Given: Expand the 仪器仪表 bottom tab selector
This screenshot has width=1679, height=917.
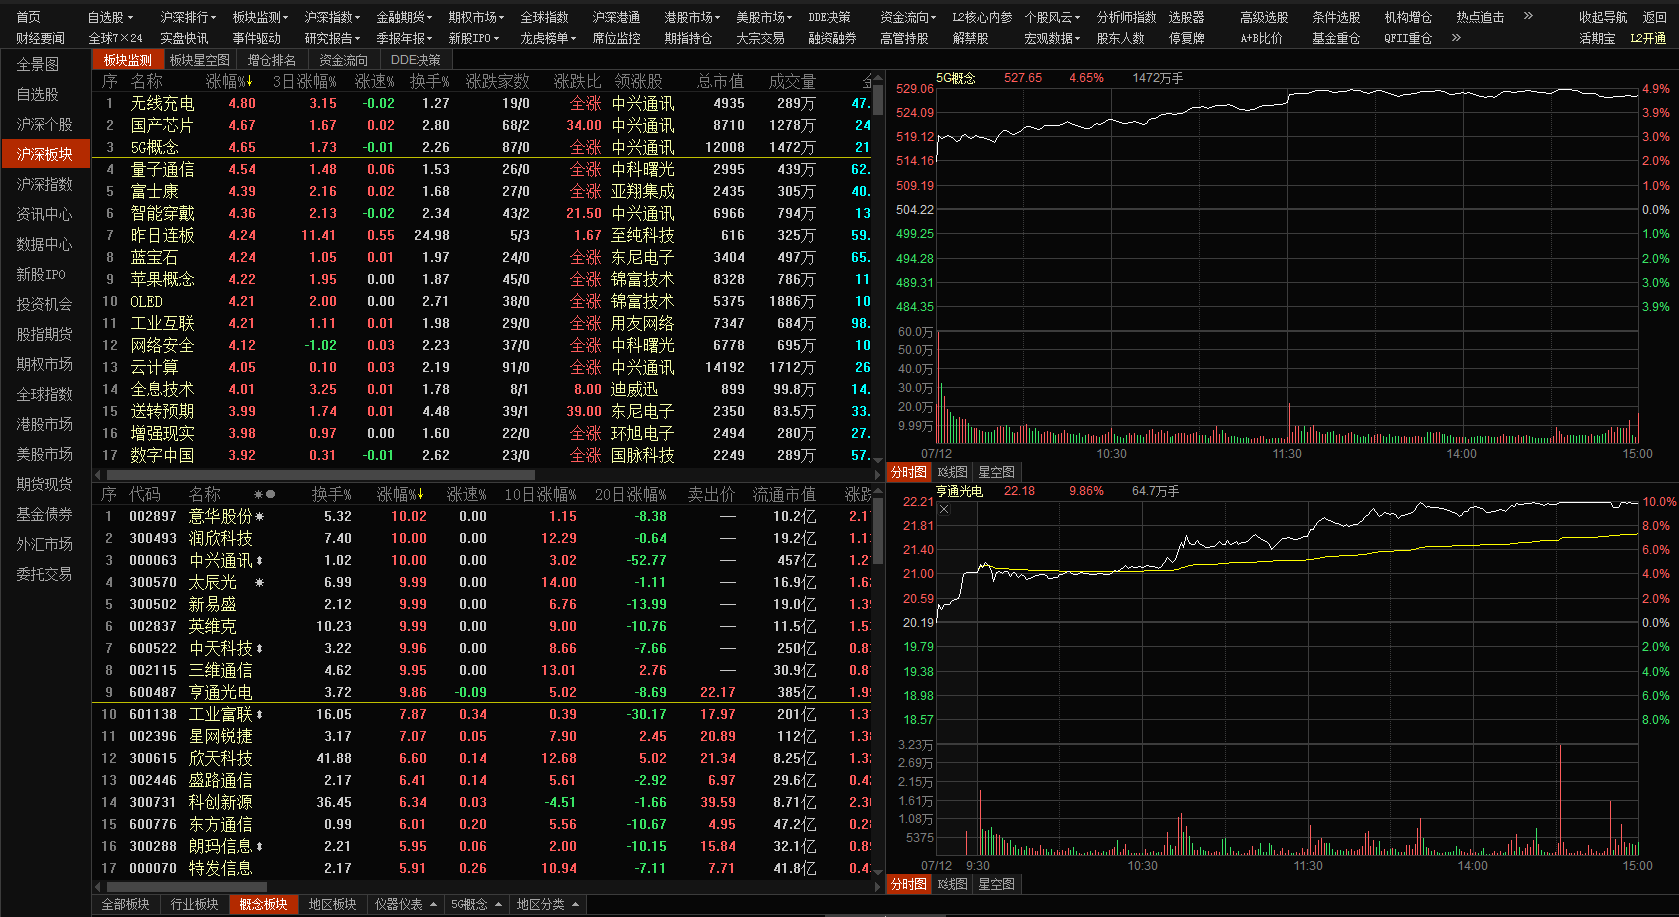Looking at the screenshot, I should point(406,904).
